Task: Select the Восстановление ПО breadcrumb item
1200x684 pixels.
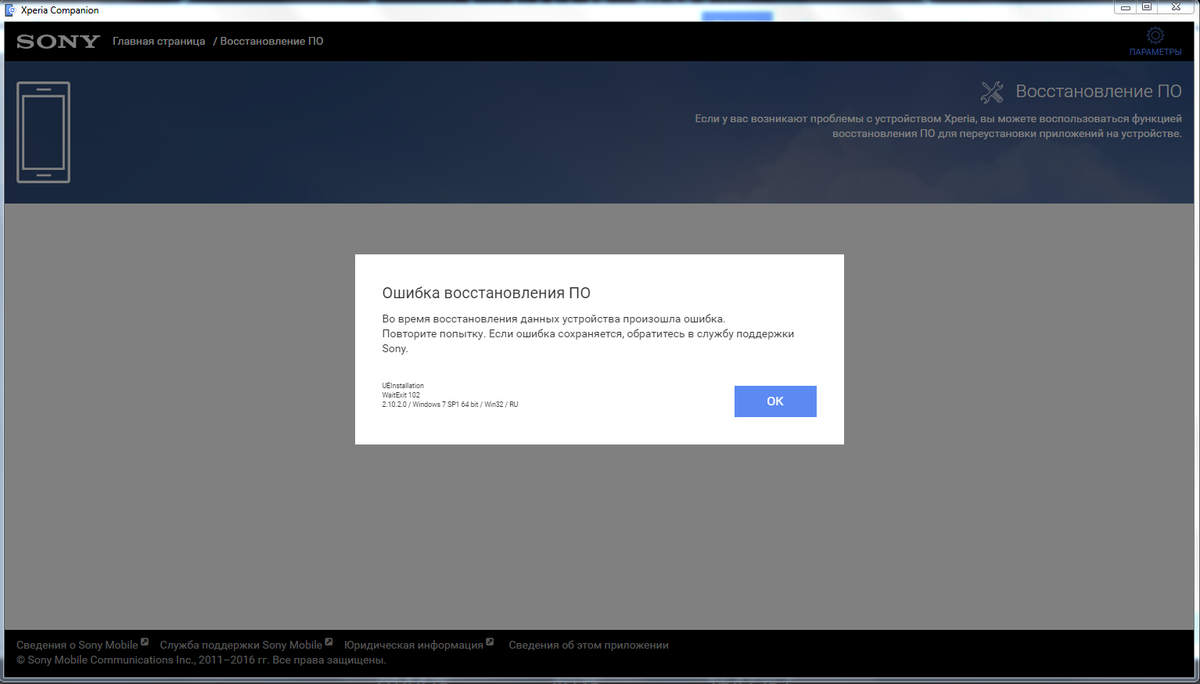Action: (271, 41)
